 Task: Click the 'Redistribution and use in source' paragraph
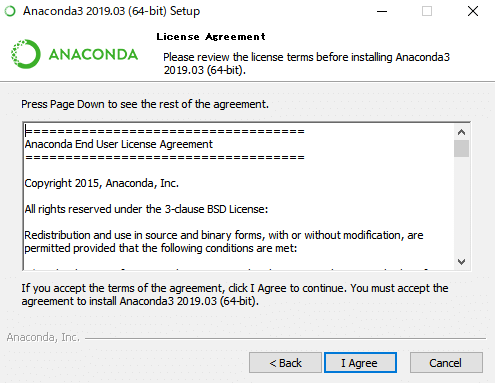pos(224,242)
